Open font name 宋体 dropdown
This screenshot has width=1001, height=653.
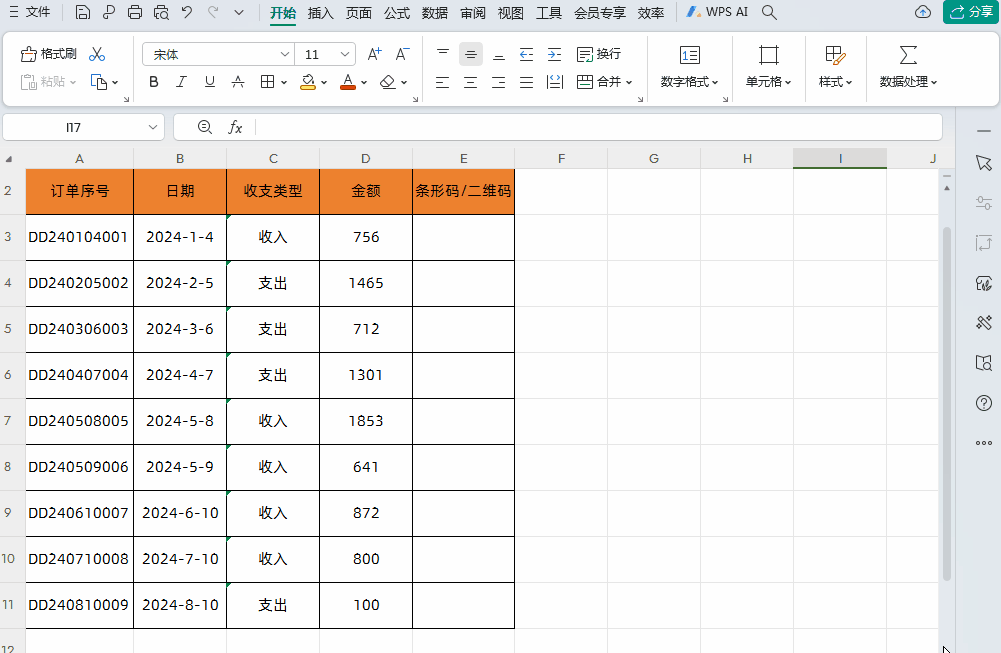tap(285, 54)
